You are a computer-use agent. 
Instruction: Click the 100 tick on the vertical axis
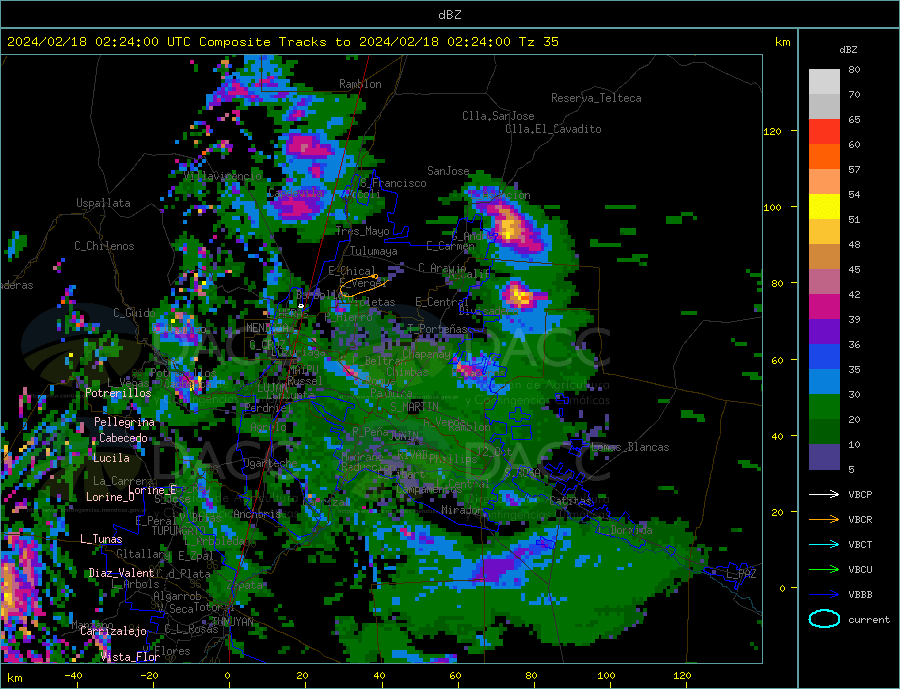point(773,207)
